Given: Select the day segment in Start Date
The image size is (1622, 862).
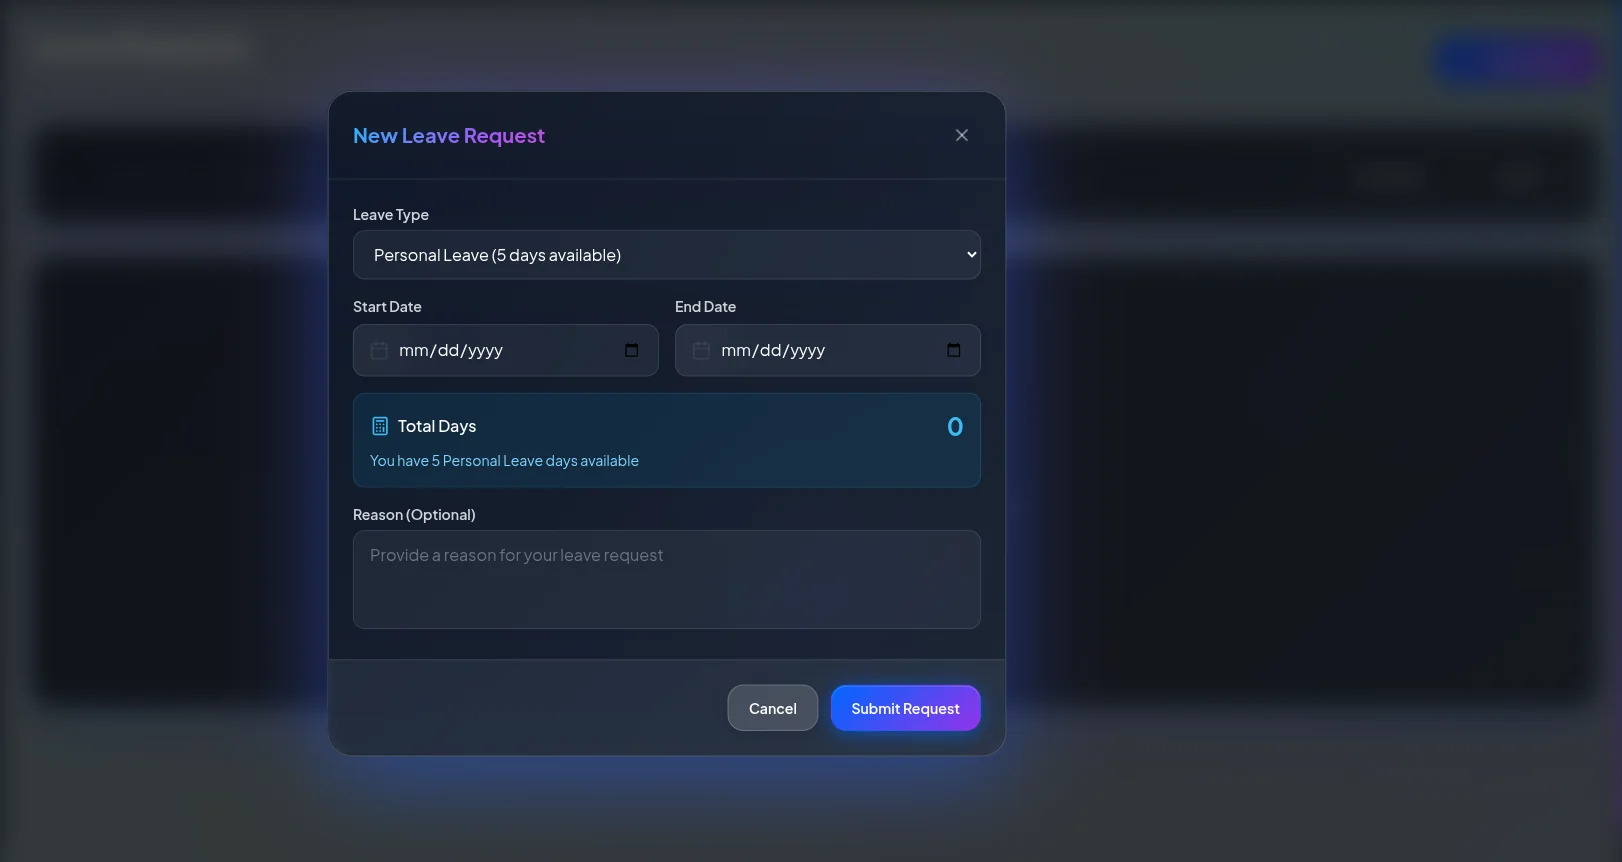Looking at the screenshot, I should pos(449,350).
